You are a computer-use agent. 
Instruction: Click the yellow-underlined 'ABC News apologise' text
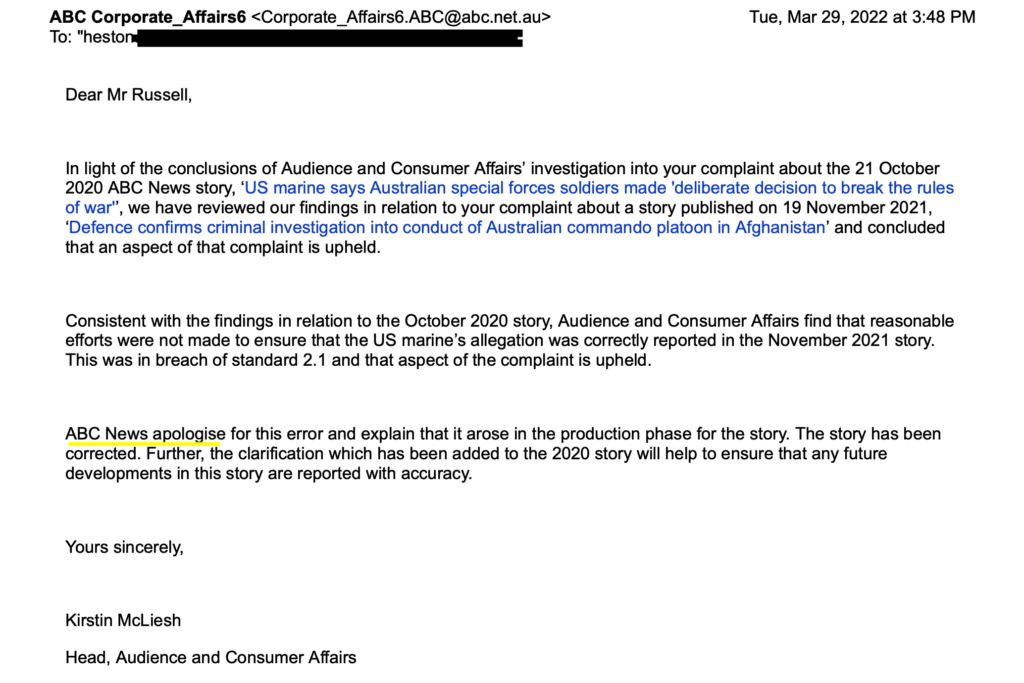pos(145,434)
